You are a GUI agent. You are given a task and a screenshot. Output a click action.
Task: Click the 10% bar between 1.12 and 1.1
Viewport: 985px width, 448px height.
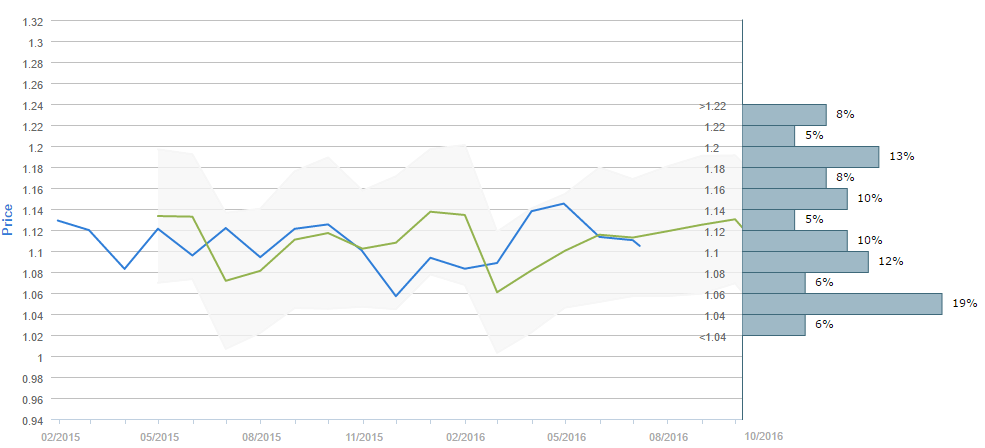[795, 241]
